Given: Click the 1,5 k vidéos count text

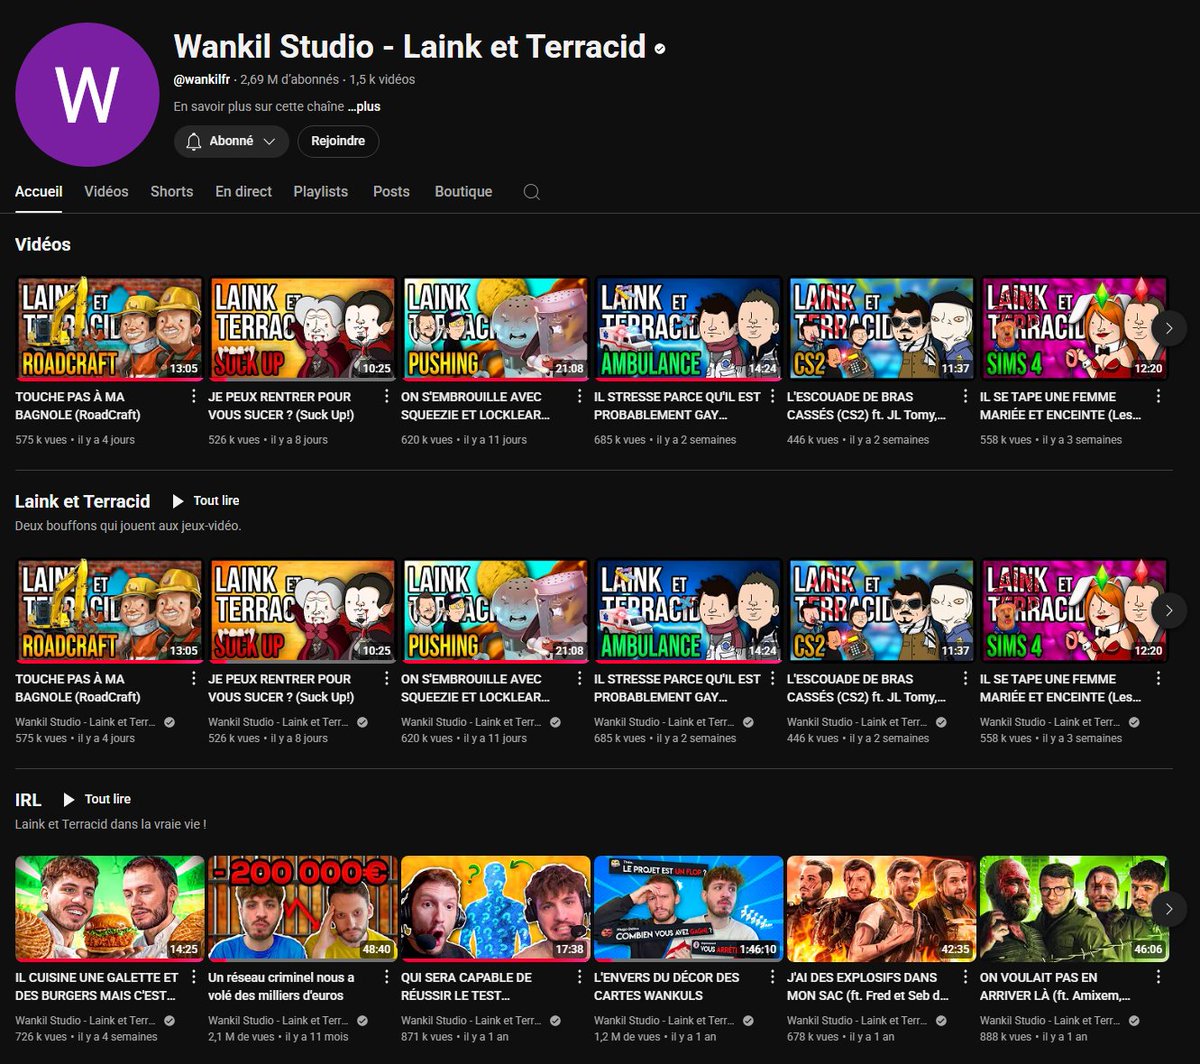Looking at the screenshot, I should [382, 80].
